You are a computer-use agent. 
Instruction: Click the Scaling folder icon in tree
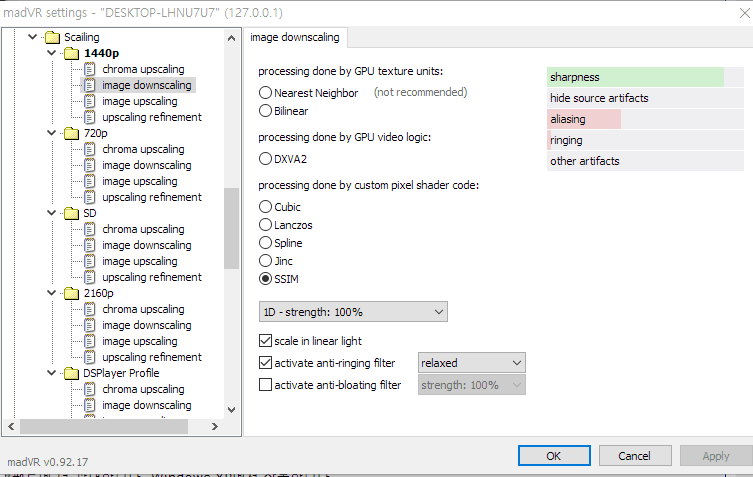51,37
